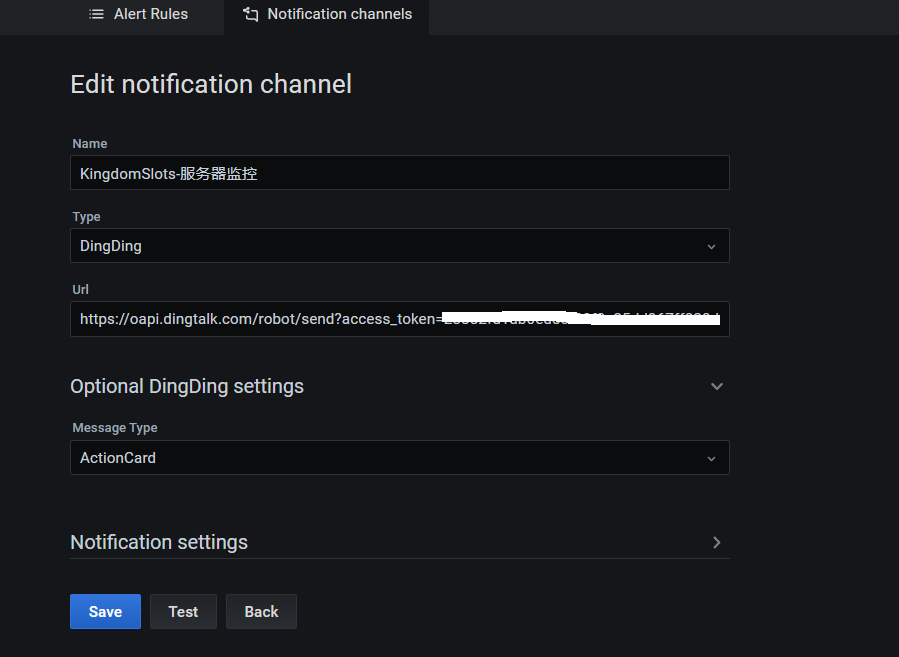Click the Name field containing KingdomSlots
Image resolution: width=899 pixels, height=657 pixels.
(x=400, y=173)
